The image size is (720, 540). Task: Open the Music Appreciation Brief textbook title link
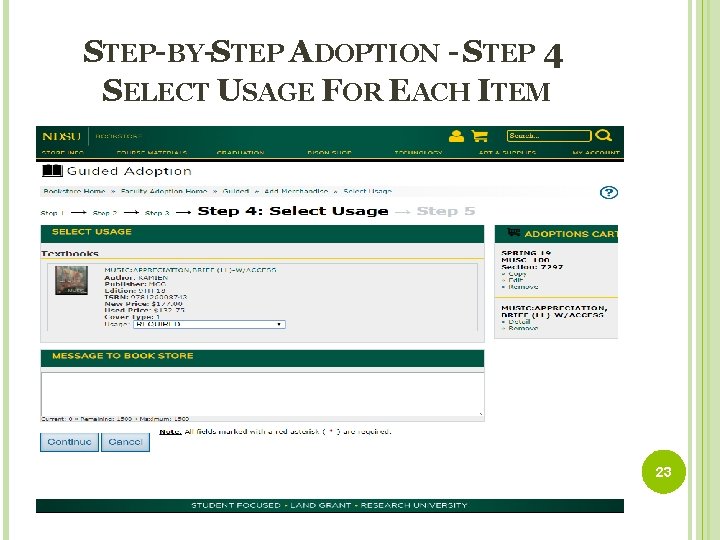coord(190,270)
